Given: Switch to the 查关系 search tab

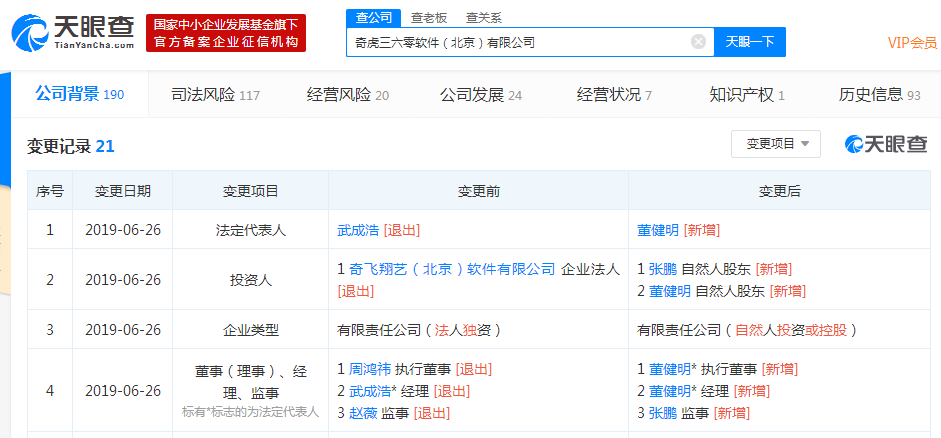Looking at the screenshot, I should (x=484, y=18).
